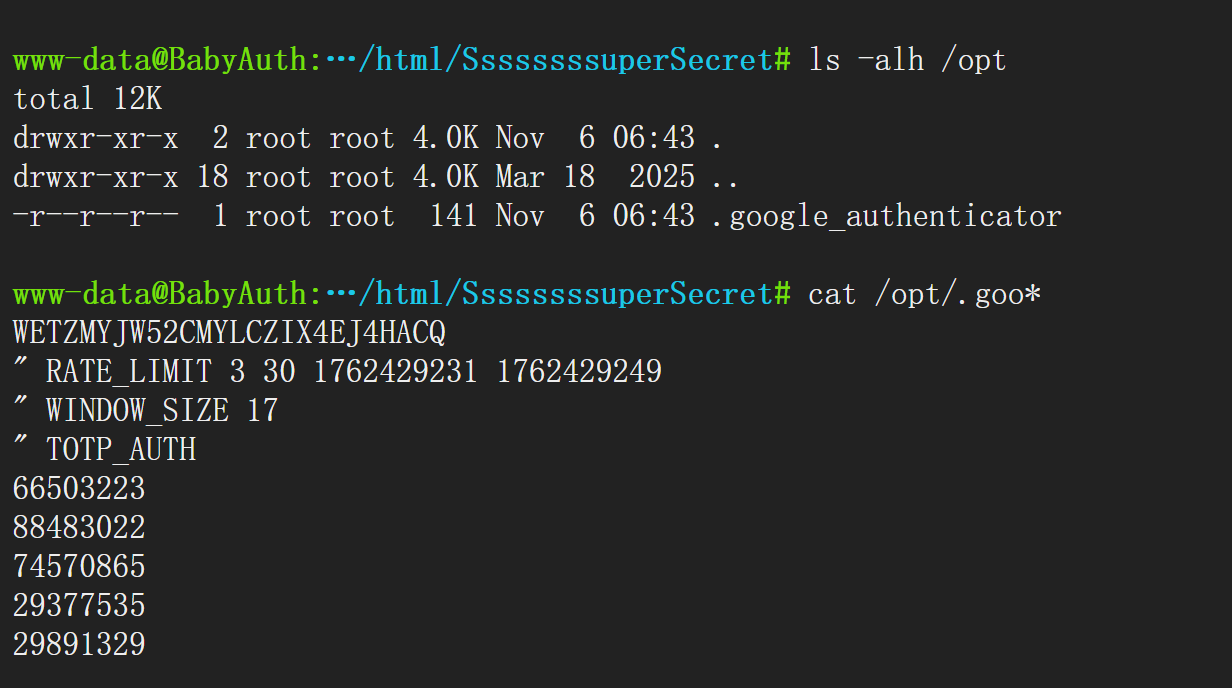Click the window size value 17
Image resolution: width=1232 pixels, height=688 pixels.
coord(262,411)
